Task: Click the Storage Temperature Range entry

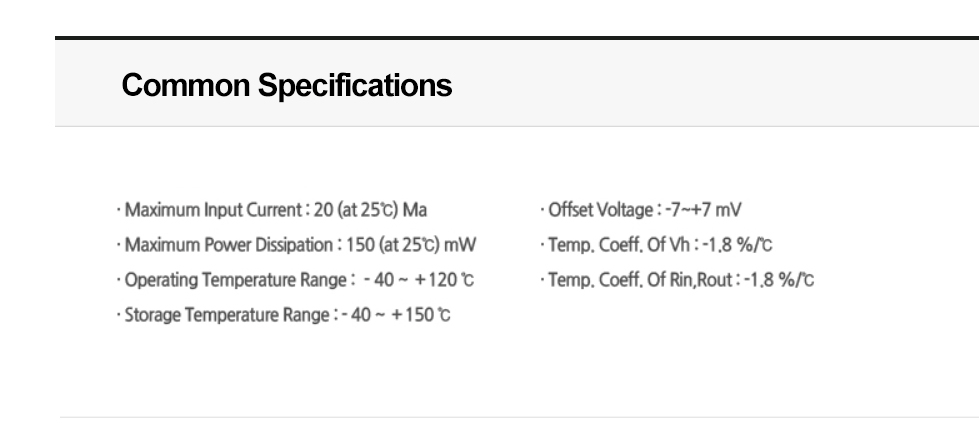Action: pos(283,315)
